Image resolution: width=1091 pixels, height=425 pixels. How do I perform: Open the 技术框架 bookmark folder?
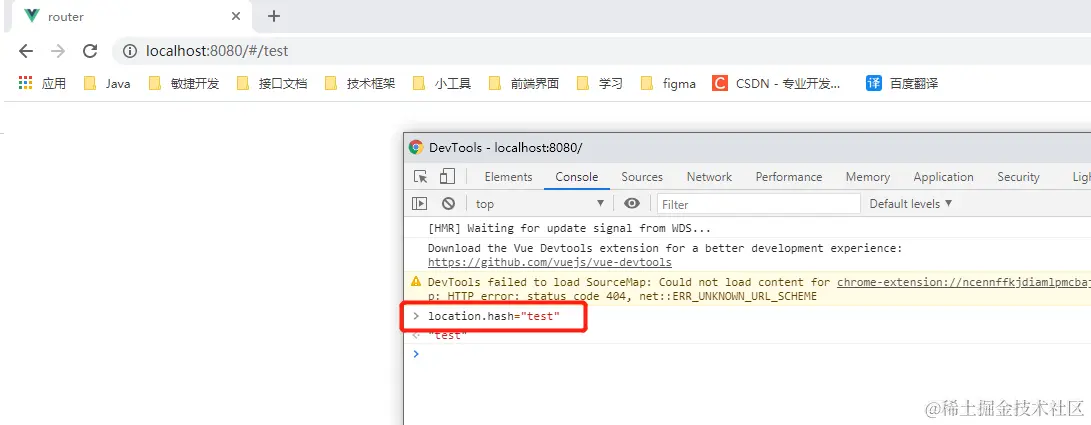[360, 83]
